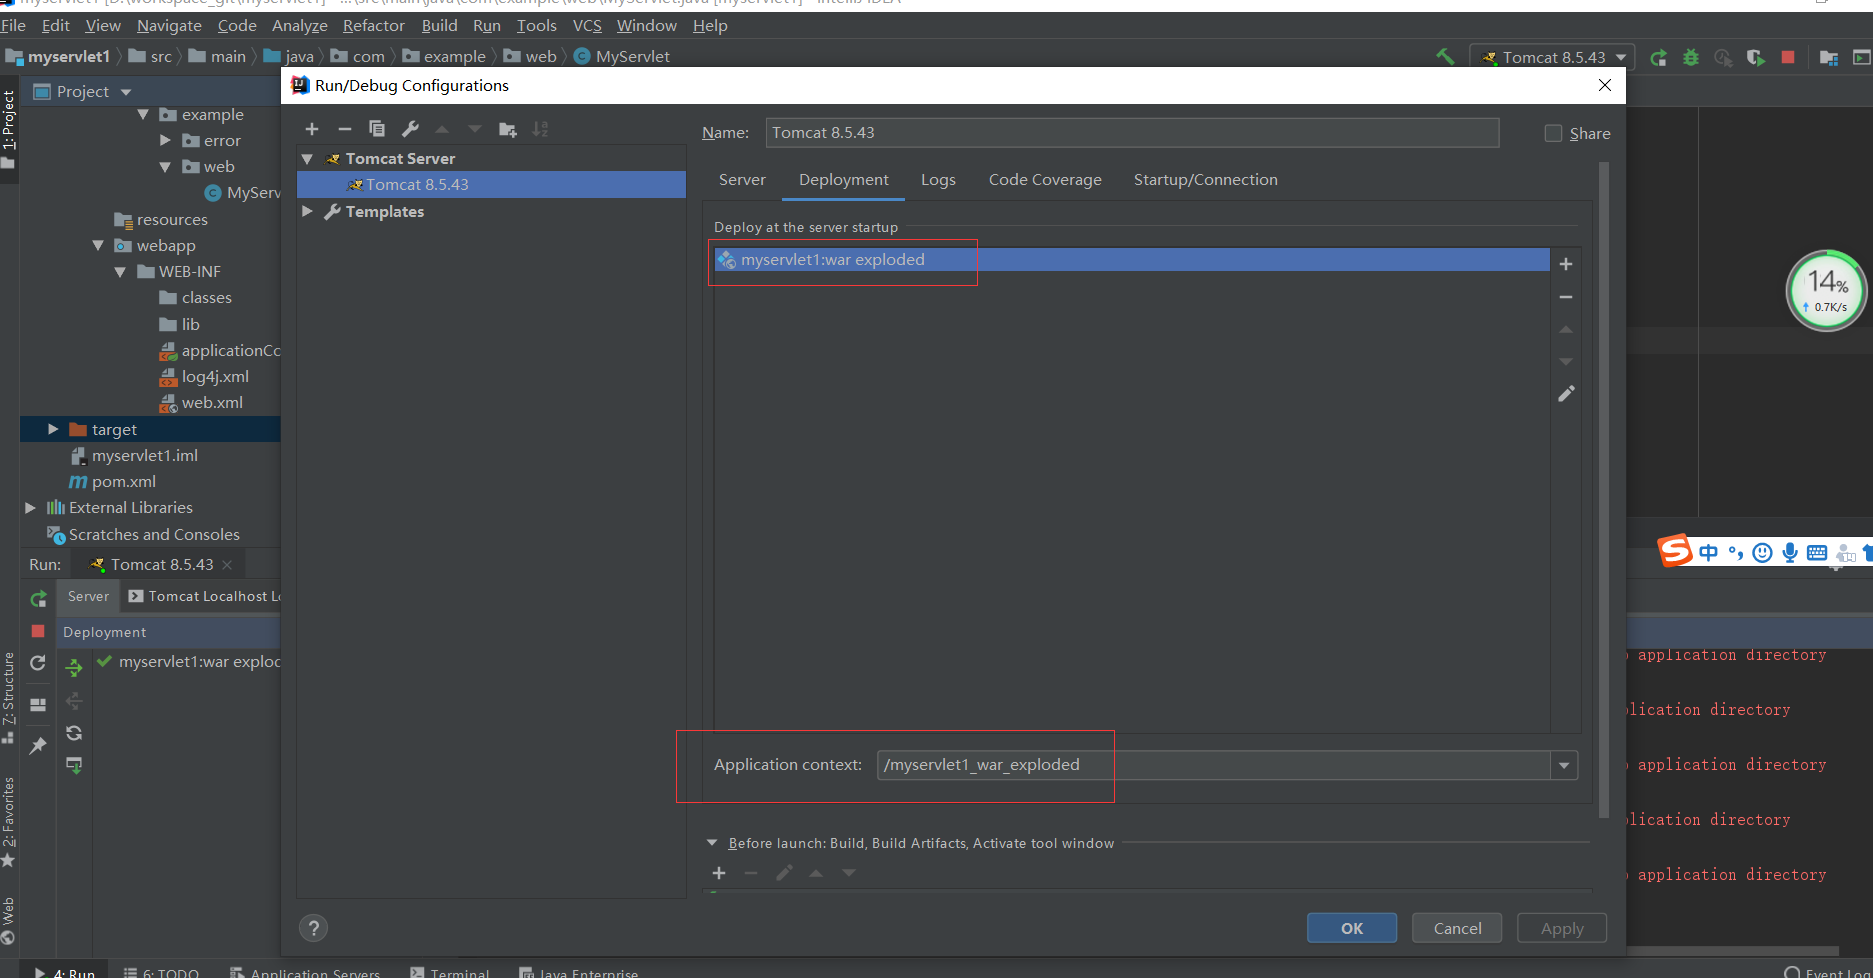The image size is (1873, 978).
Task: Open Project view dropdown
Action: pyautogui.click(x=126, y=92)
